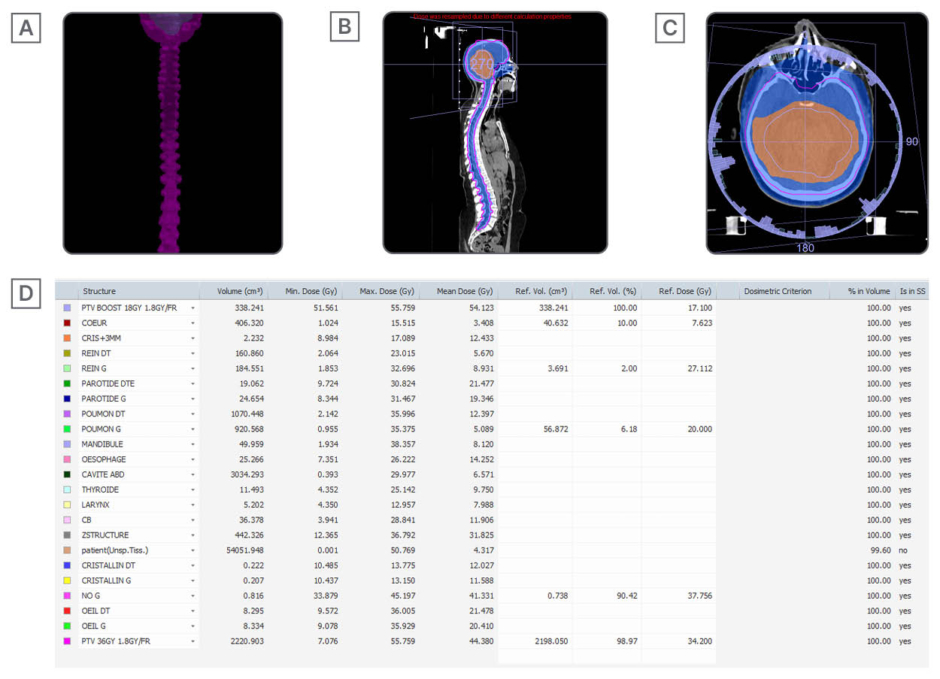The image size is (940, 679).
Task: Select the sagittal CT dose view
Action: click(x=494, y=135)
